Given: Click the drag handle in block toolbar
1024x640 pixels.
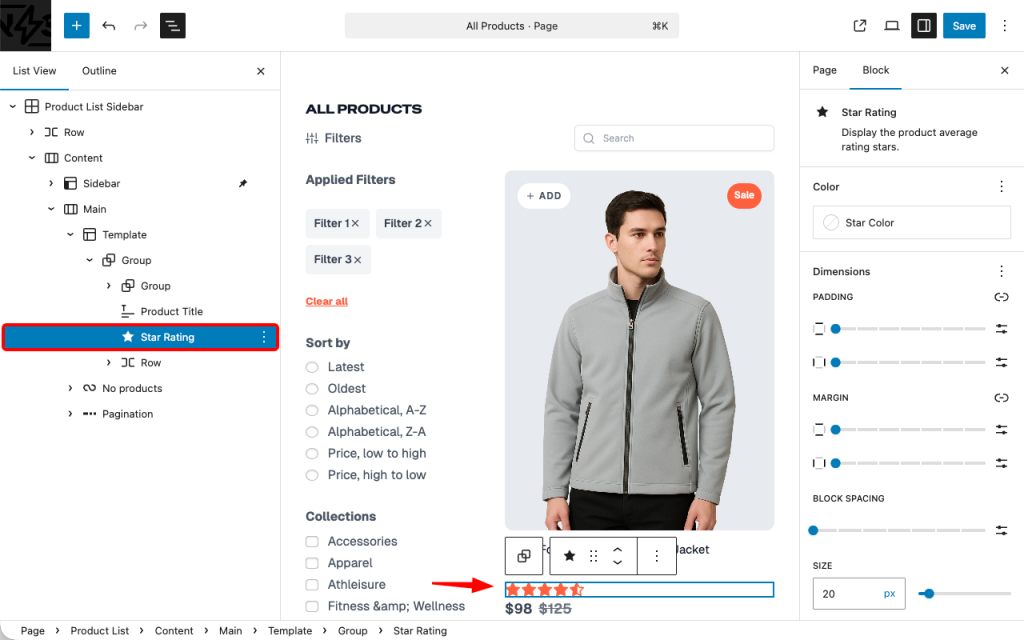Looking at the screenshot, I should [593, 556].
